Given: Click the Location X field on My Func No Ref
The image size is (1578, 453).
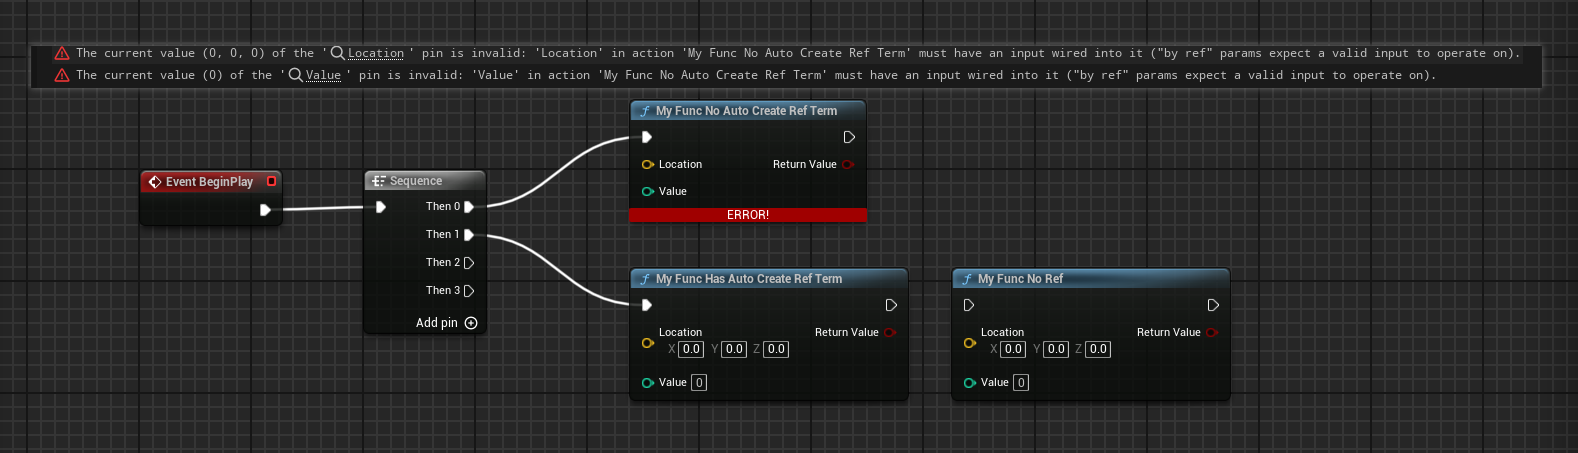Looking at the screenshot, I should [1013, 349].
